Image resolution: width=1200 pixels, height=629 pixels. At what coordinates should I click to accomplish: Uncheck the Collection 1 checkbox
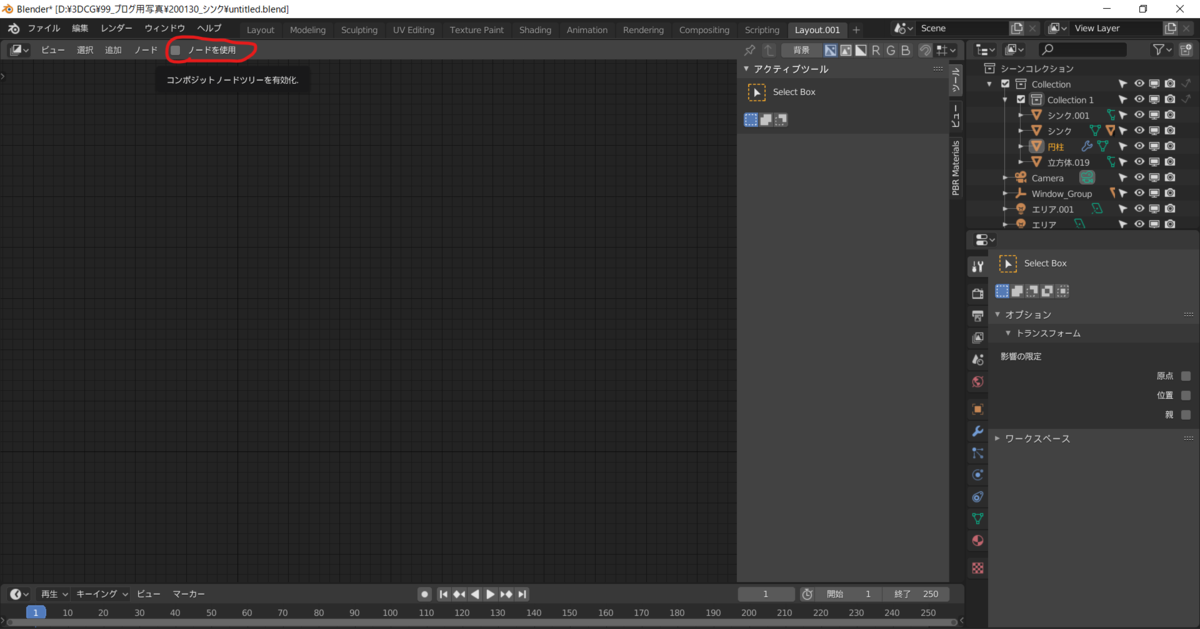click(x=1021, y=100)
